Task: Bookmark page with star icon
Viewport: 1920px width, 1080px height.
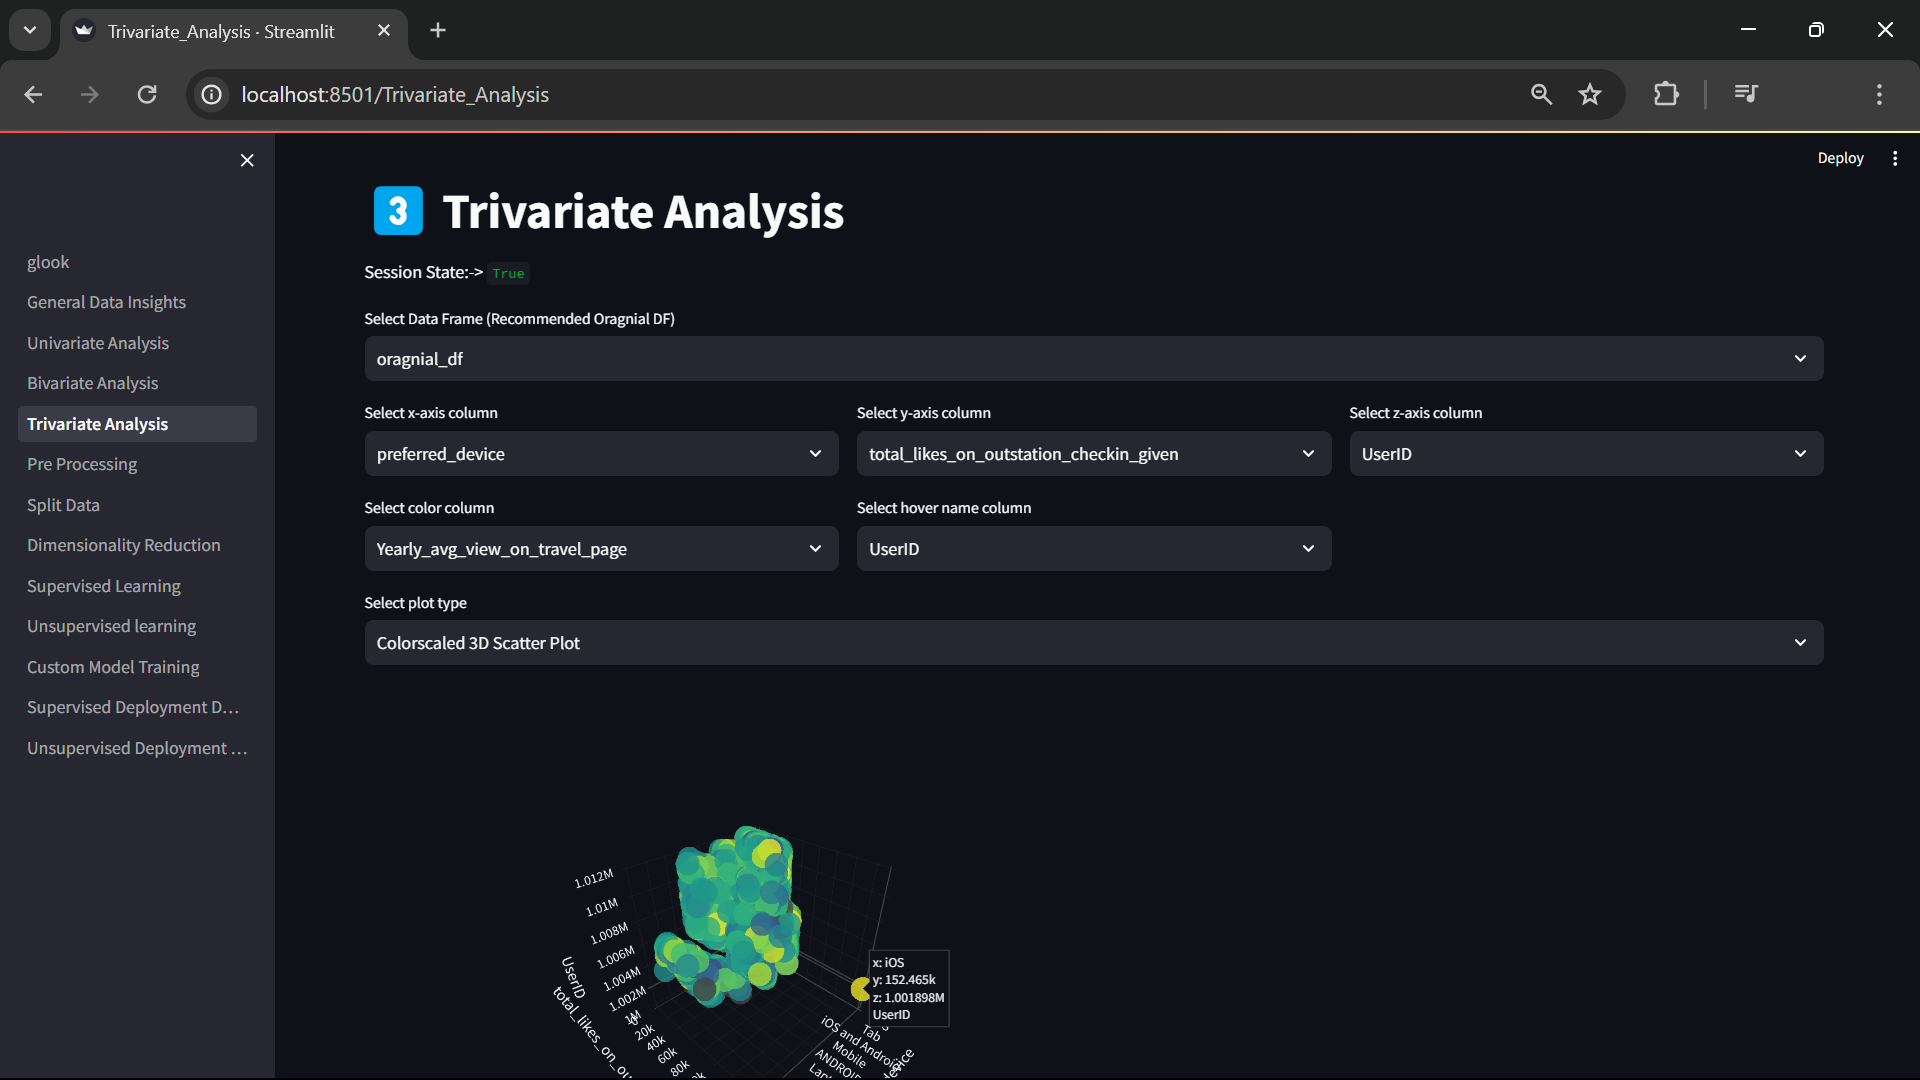Action: point(1589,94)
